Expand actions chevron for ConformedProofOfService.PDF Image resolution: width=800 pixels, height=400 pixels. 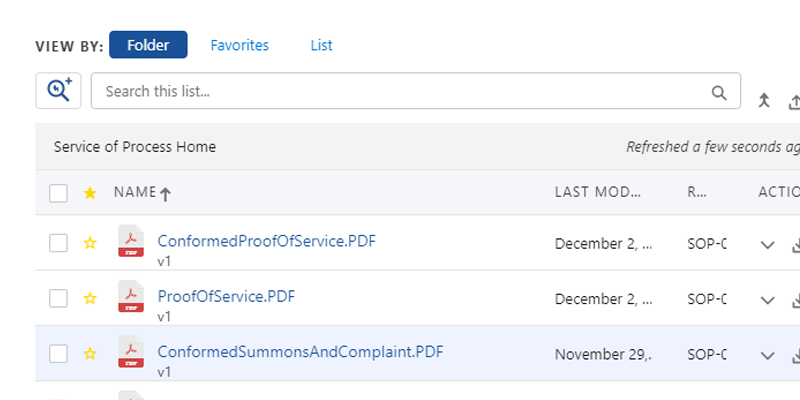point(768,245)
